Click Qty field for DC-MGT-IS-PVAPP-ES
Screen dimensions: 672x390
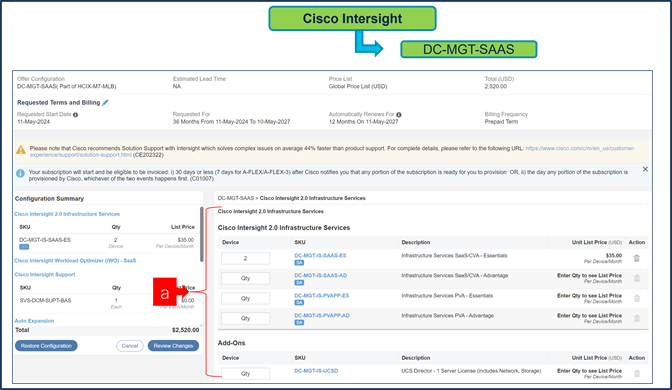click(x=246, y=298)
